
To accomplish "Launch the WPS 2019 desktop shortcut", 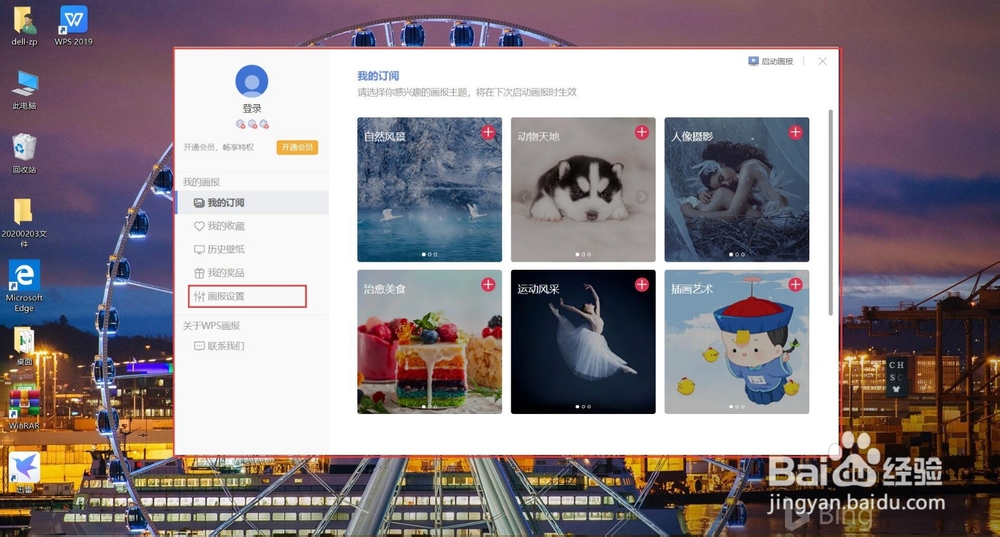I will pyautogui.click(x=73, y=26).
